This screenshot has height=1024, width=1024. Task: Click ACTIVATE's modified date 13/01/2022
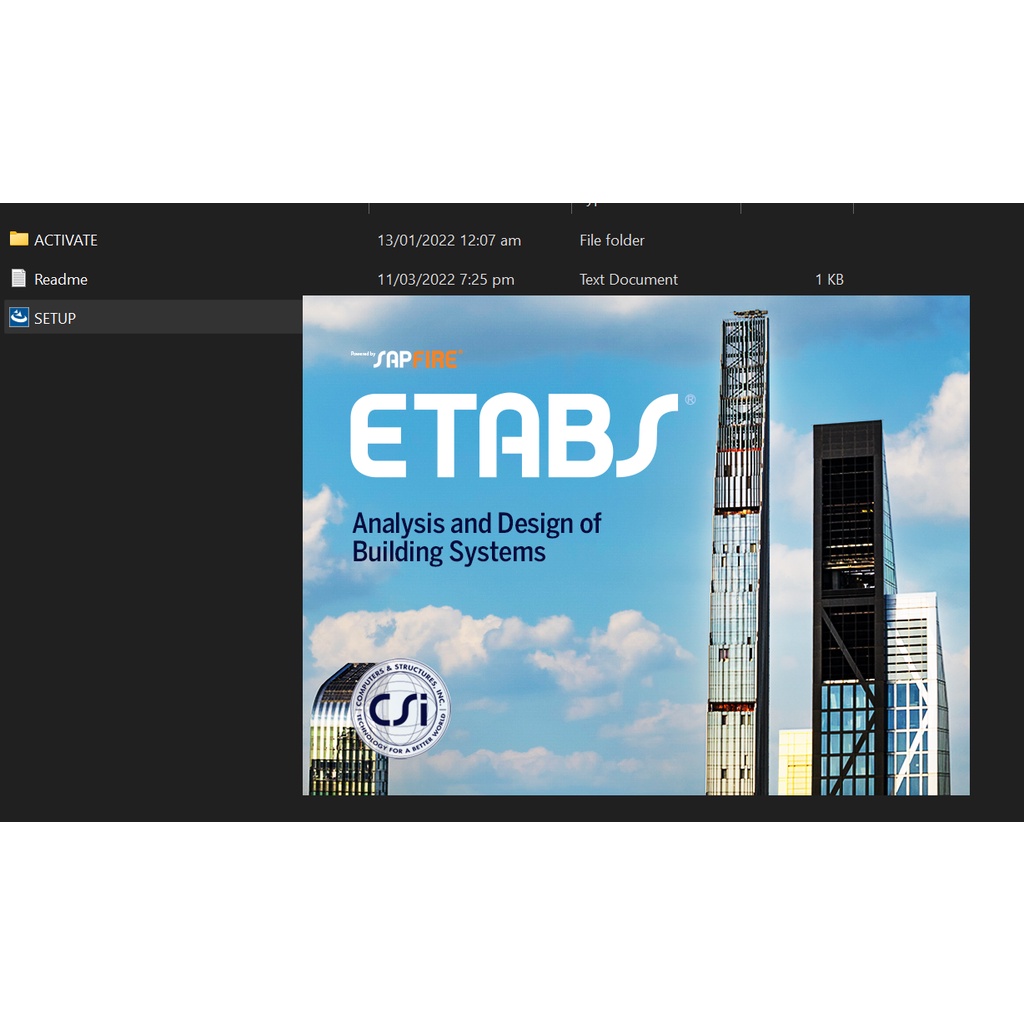click(x=449, y=240)
